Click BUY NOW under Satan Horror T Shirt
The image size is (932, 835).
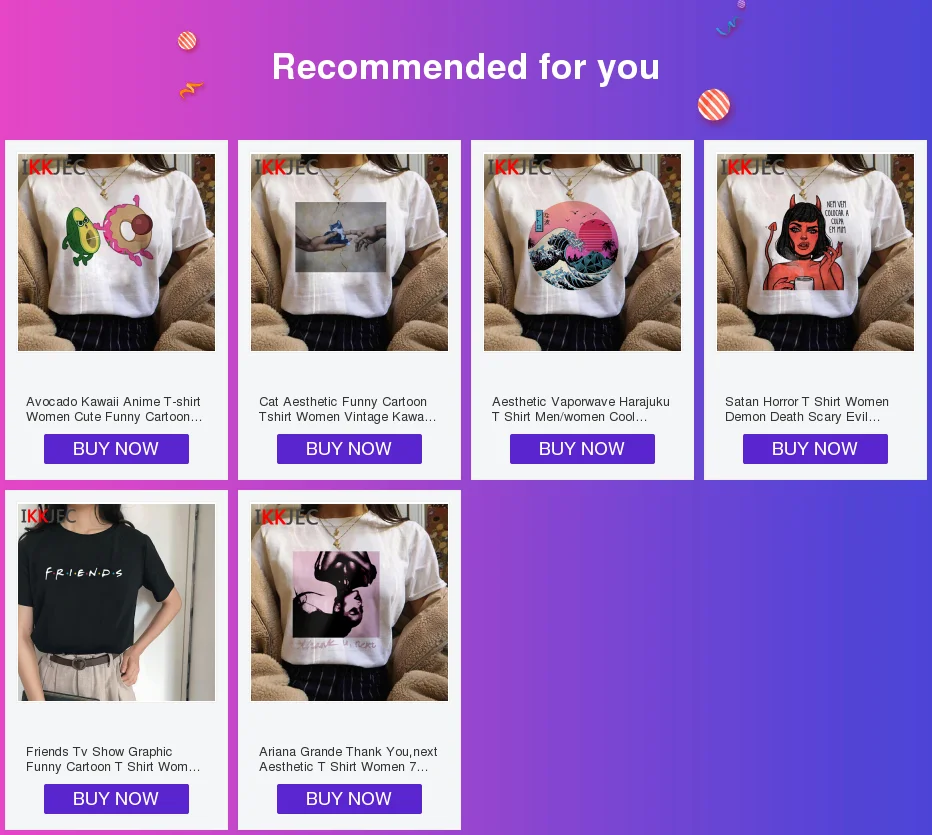pos(816,449)
